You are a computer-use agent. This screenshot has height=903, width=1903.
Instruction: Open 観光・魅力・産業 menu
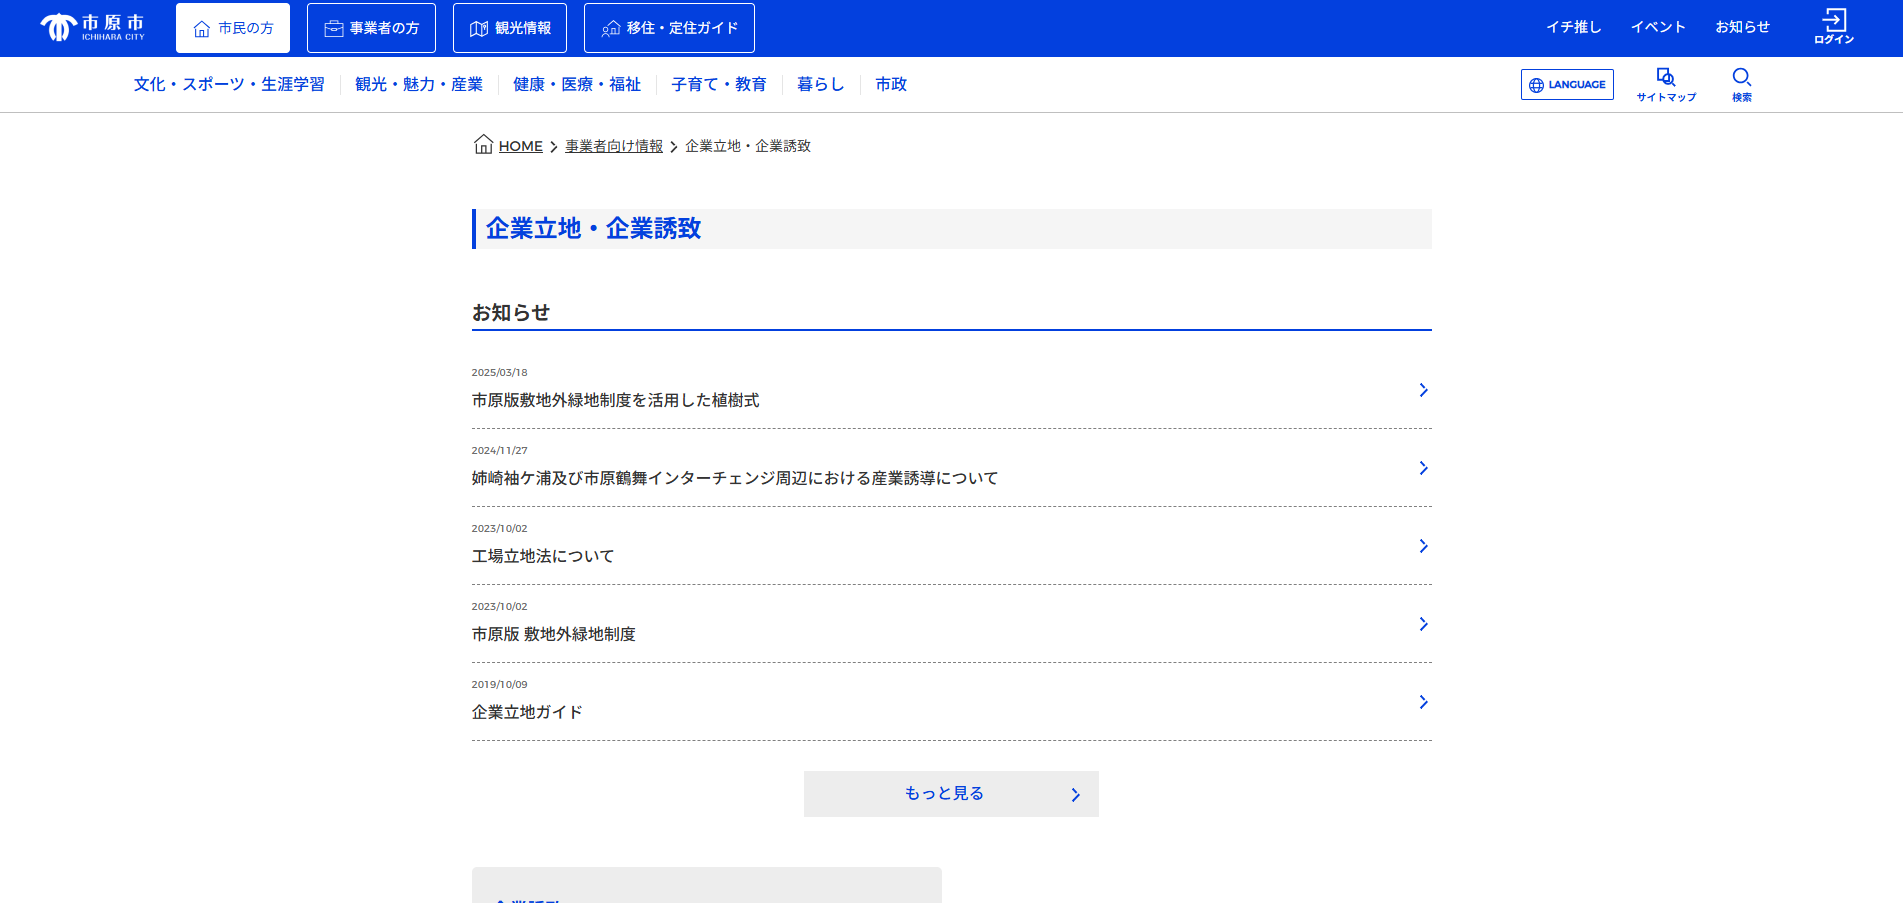(x=419, y=84)
